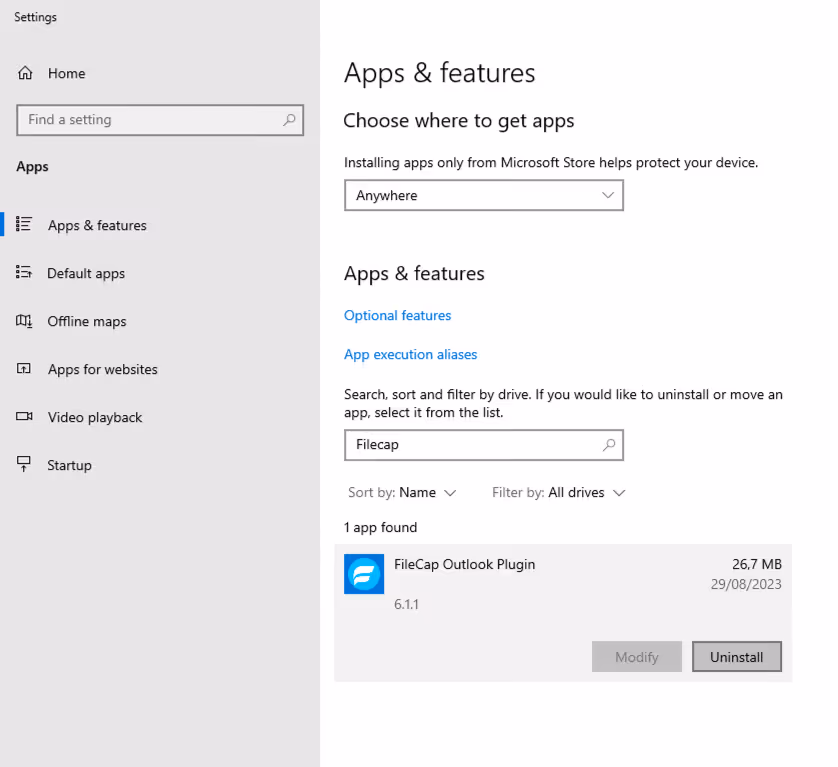The height and width of the screenshot is (767, 838).
Task: Uninstall the FileCap Outlook Plugin
Action: click(x=736, y=656)
